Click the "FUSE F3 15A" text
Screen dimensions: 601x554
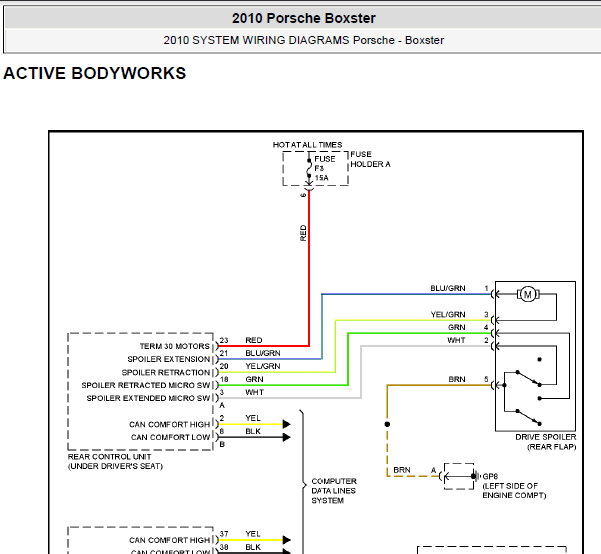coord(325,168)
